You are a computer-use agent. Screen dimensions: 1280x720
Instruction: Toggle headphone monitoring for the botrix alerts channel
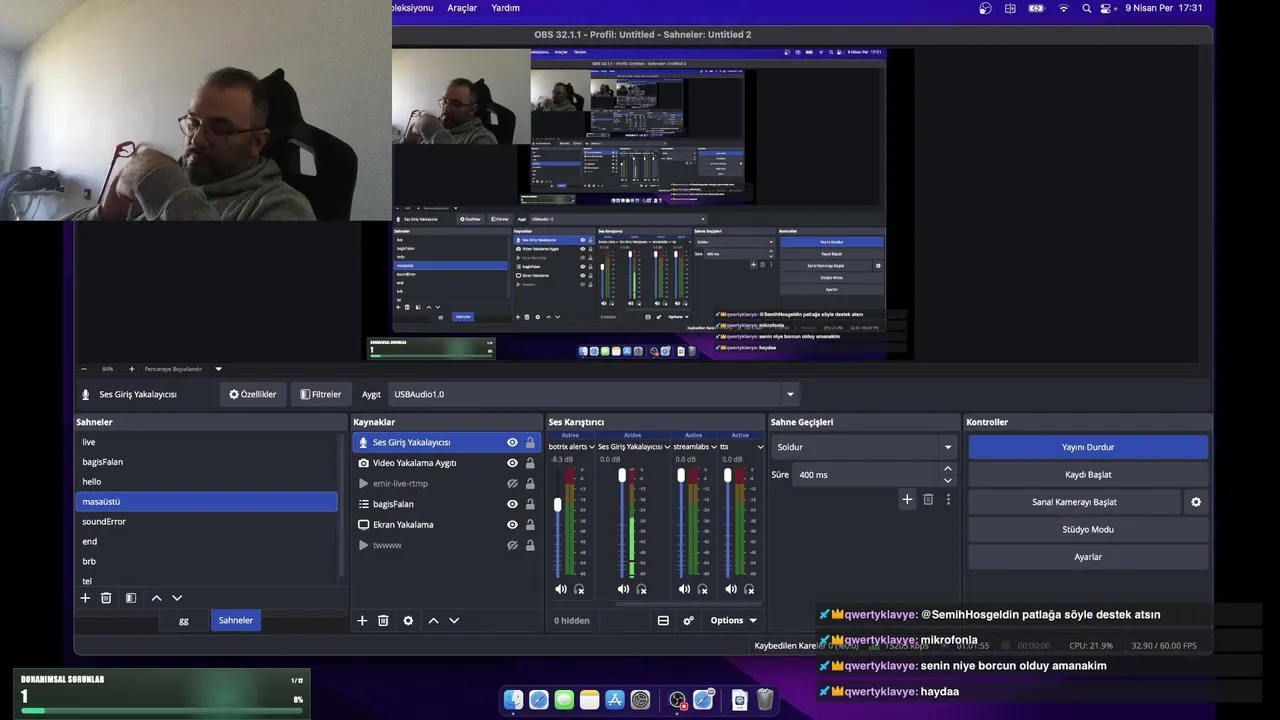pos(579,589)
